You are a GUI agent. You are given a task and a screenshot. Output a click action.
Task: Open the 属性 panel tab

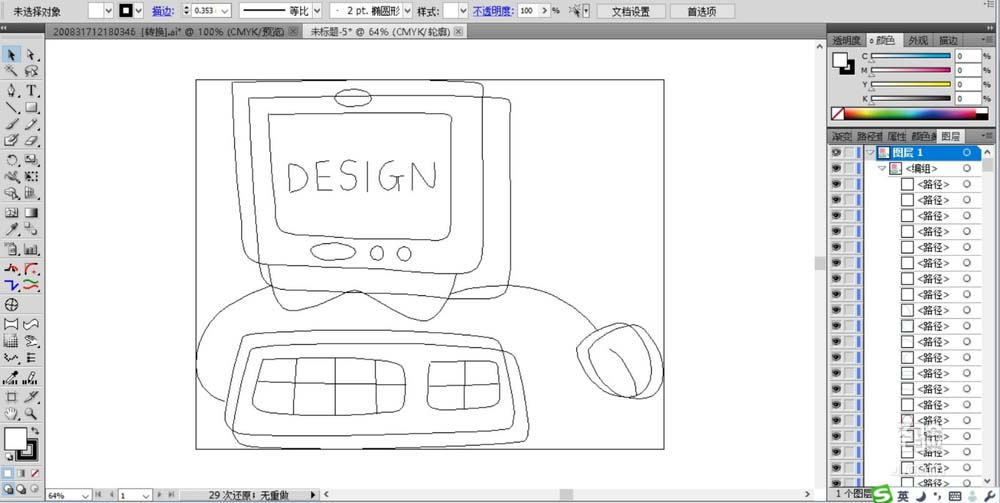pyautogui.click(x=896, y=136)
